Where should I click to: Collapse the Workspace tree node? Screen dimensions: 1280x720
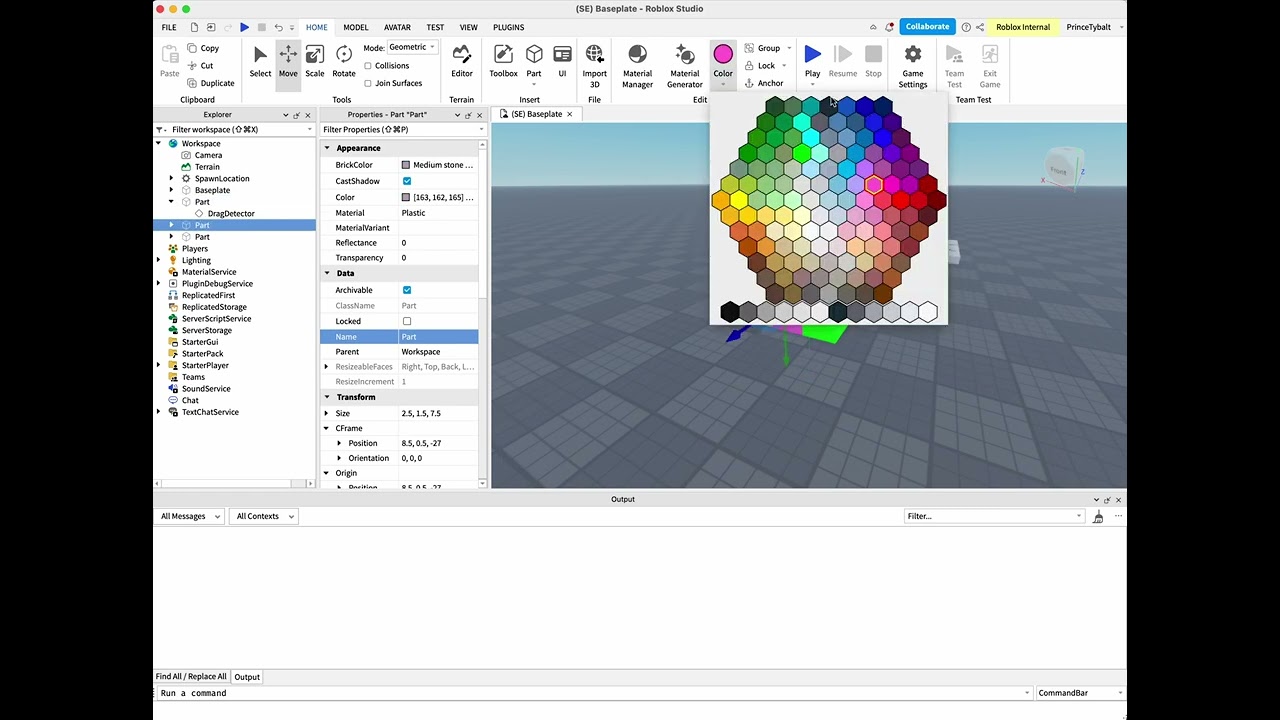pos(159,144)
